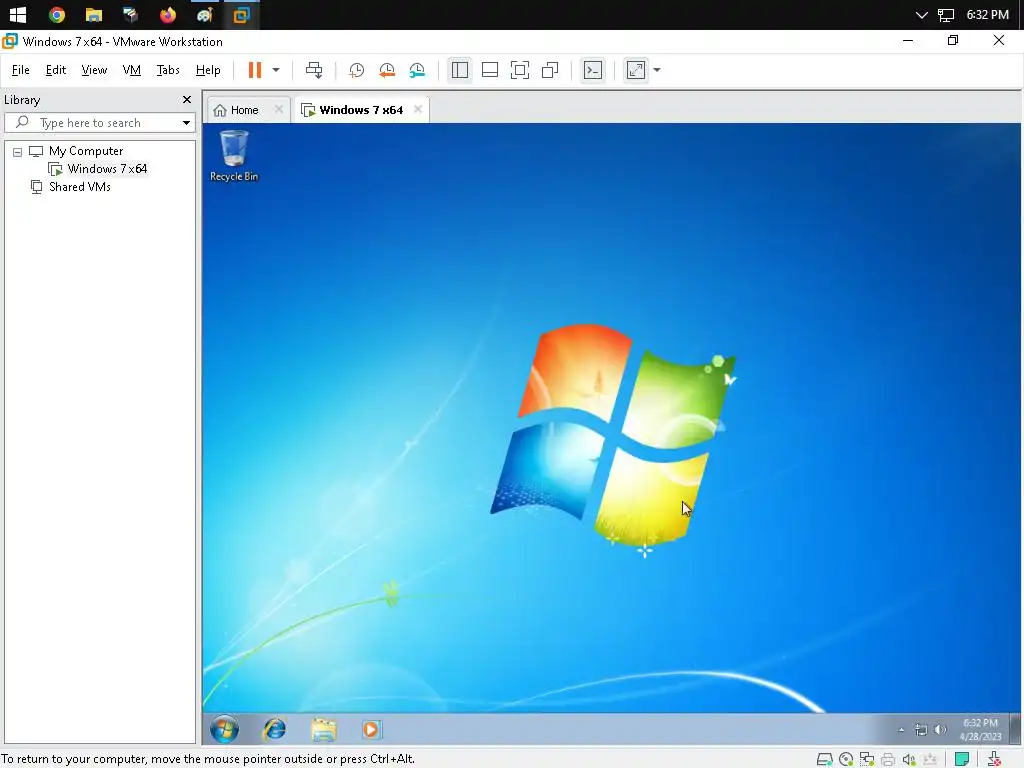
Task: Open the View menu
Action: pos(94,70)
